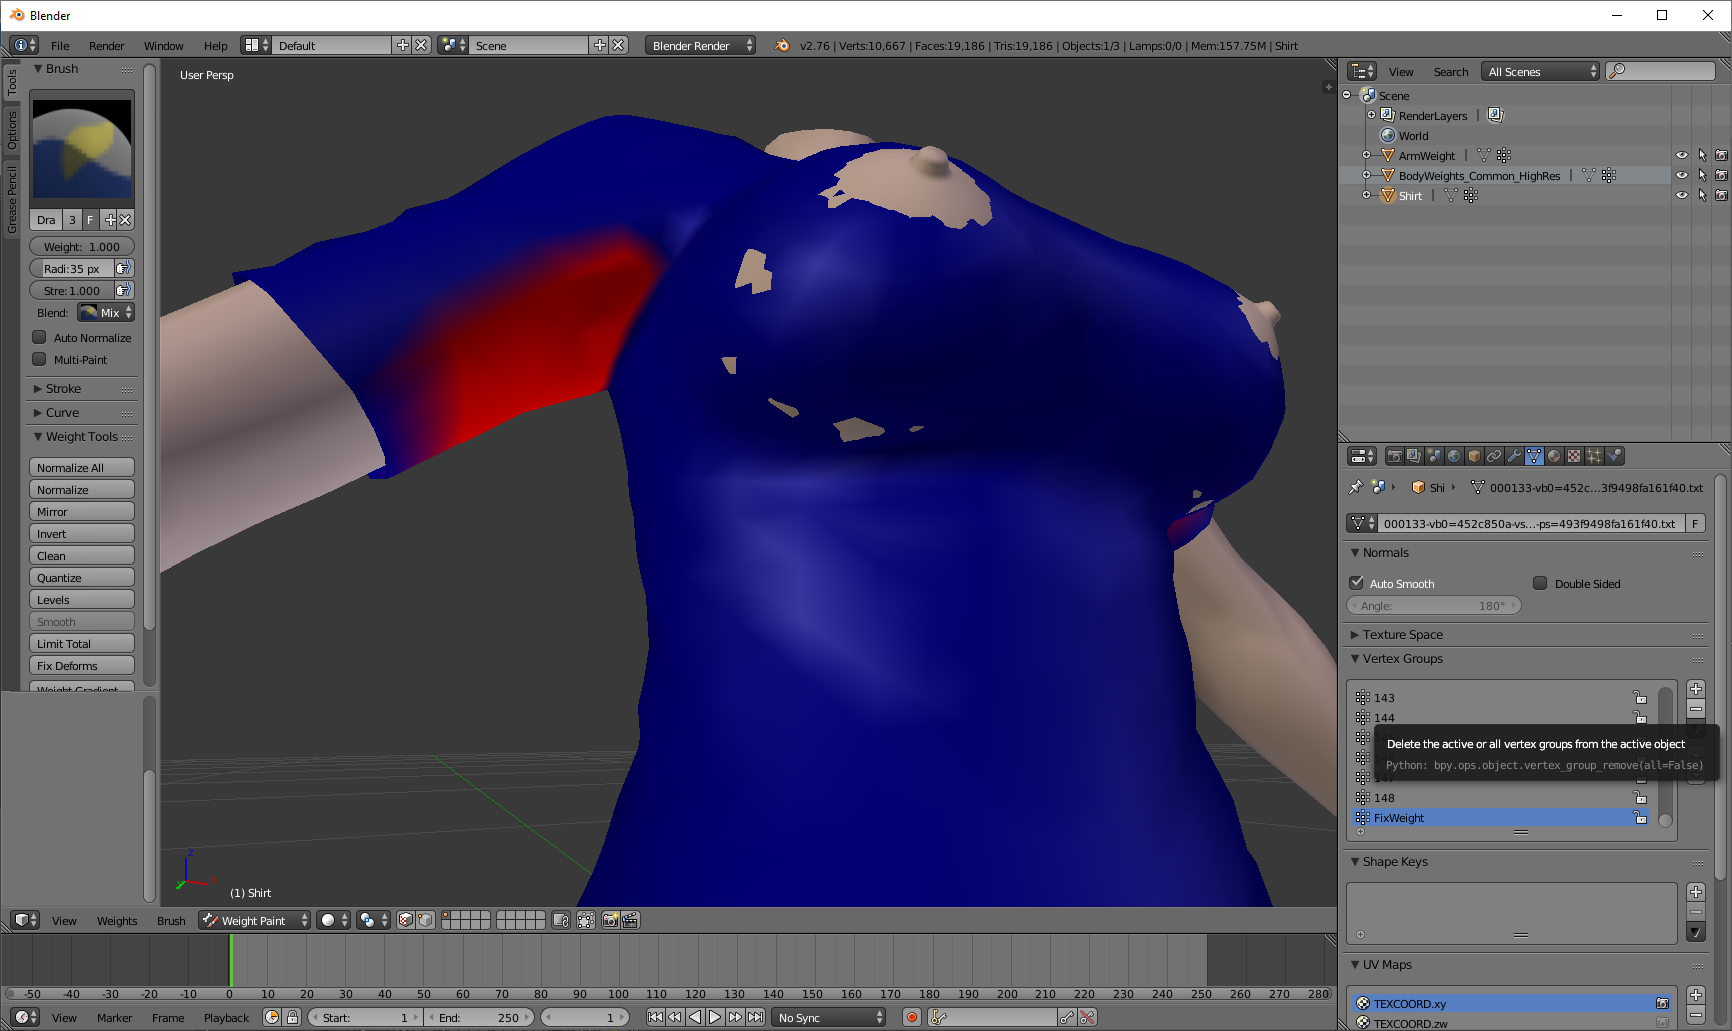This screenshot has width=1732, height=1031.
Task: Click the OpenGL render animation clapper icon
Action: [630, 920]
